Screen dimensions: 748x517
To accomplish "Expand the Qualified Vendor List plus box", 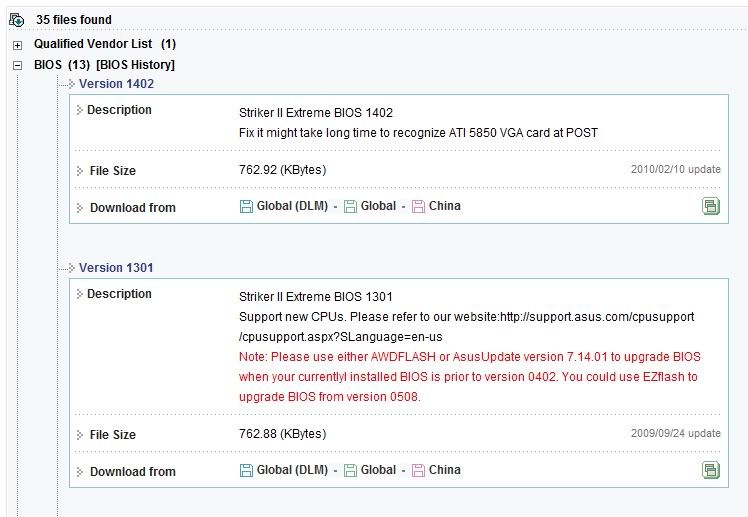I will 18,45.
